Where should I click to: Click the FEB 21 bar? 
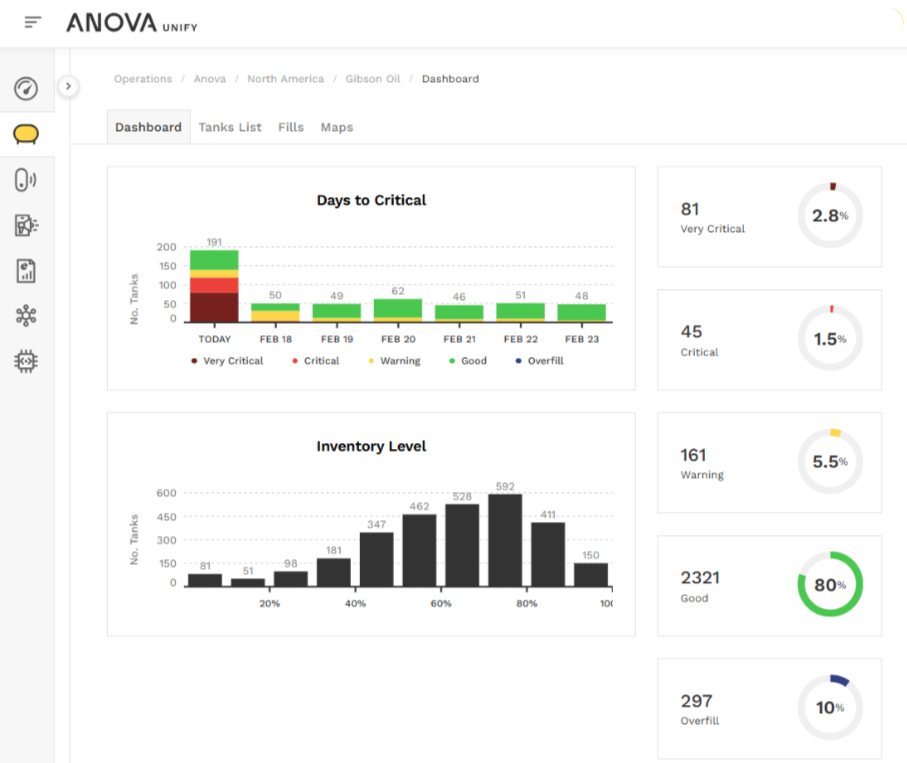tap(459, 313)
